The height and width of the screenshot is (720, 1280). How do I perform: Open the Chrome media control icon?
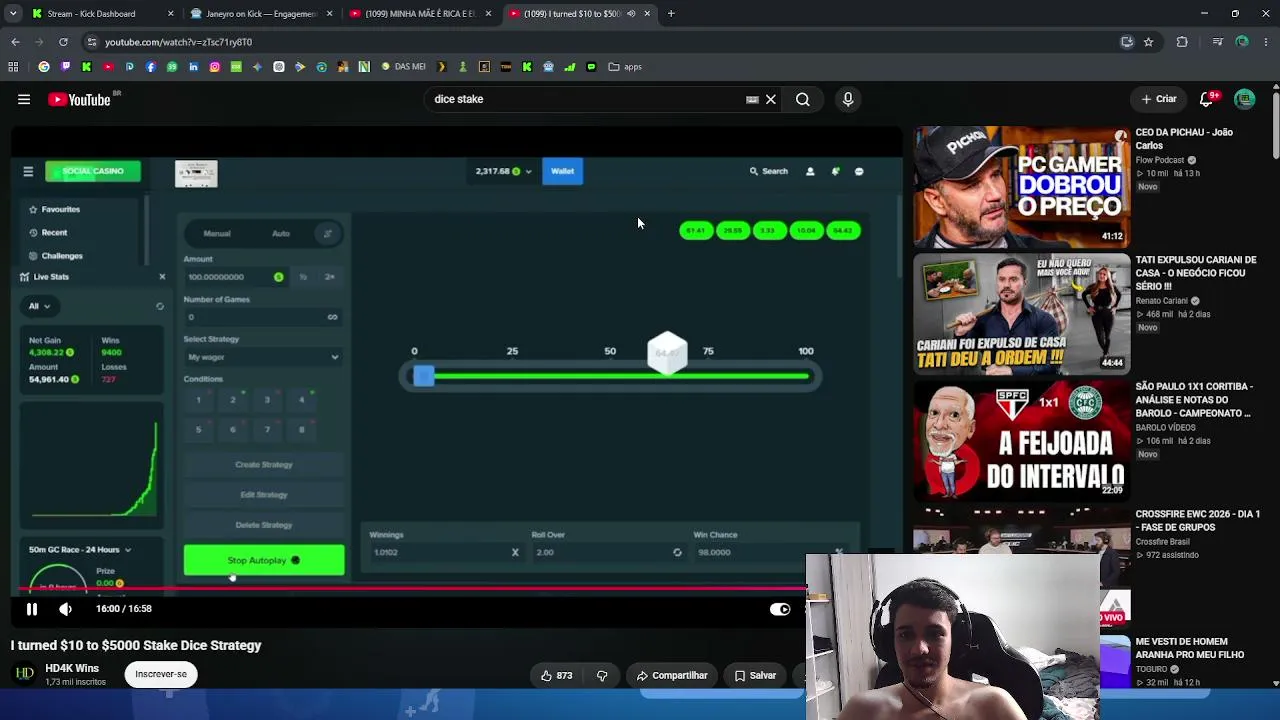coord(1217,42)
